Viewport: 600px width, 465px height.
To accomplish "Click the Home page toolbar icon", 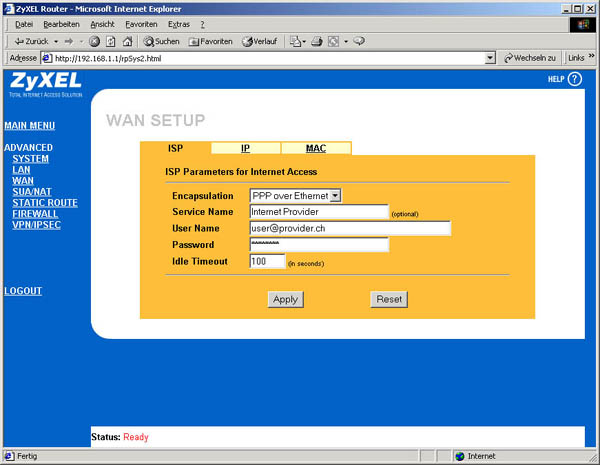I will [x=127, y=41].
